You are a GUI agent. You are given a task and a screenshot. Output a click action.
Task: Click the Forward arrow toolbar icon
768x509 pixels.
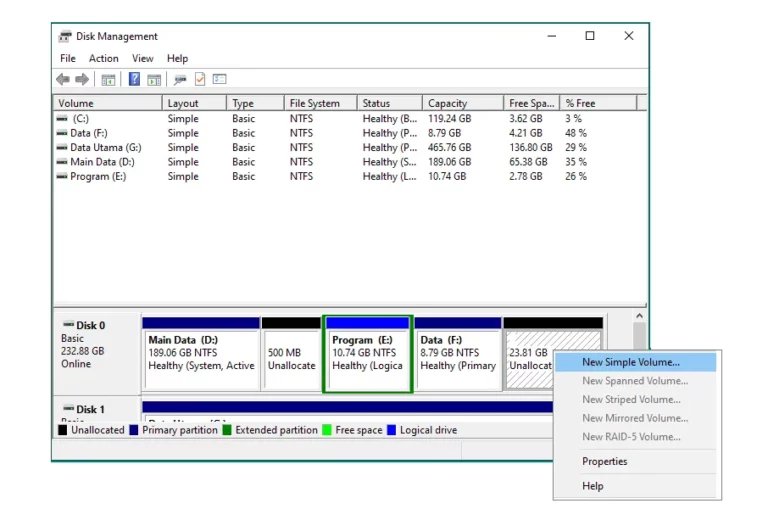(82, 79)
